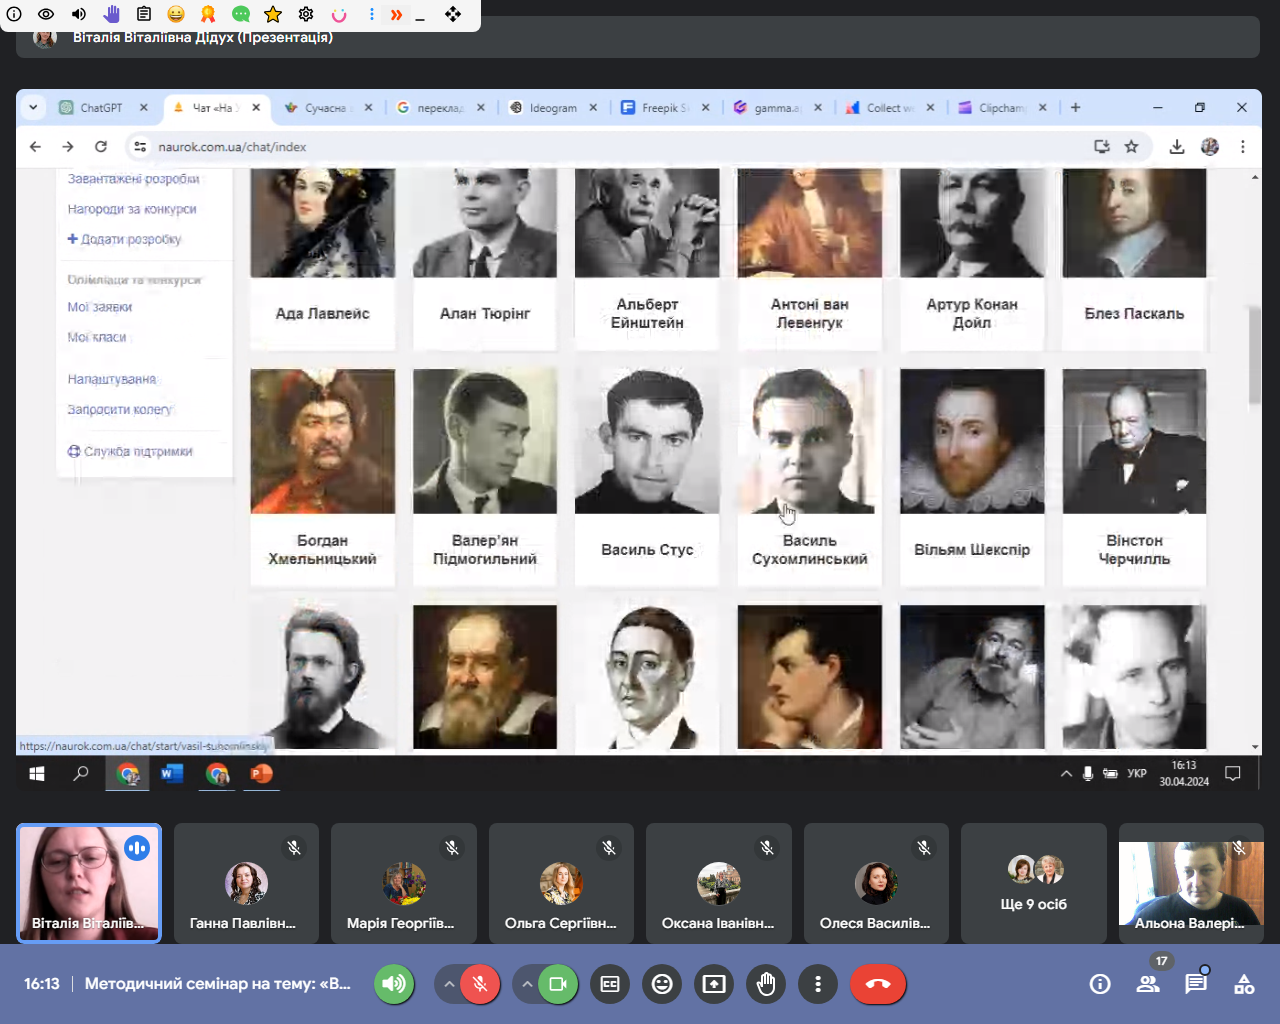Click the Служба підтримки sidebar link
Image resolution: width=1280 pixels, height=1024 pixels.
pyautogui.click(x=138, y=452)
